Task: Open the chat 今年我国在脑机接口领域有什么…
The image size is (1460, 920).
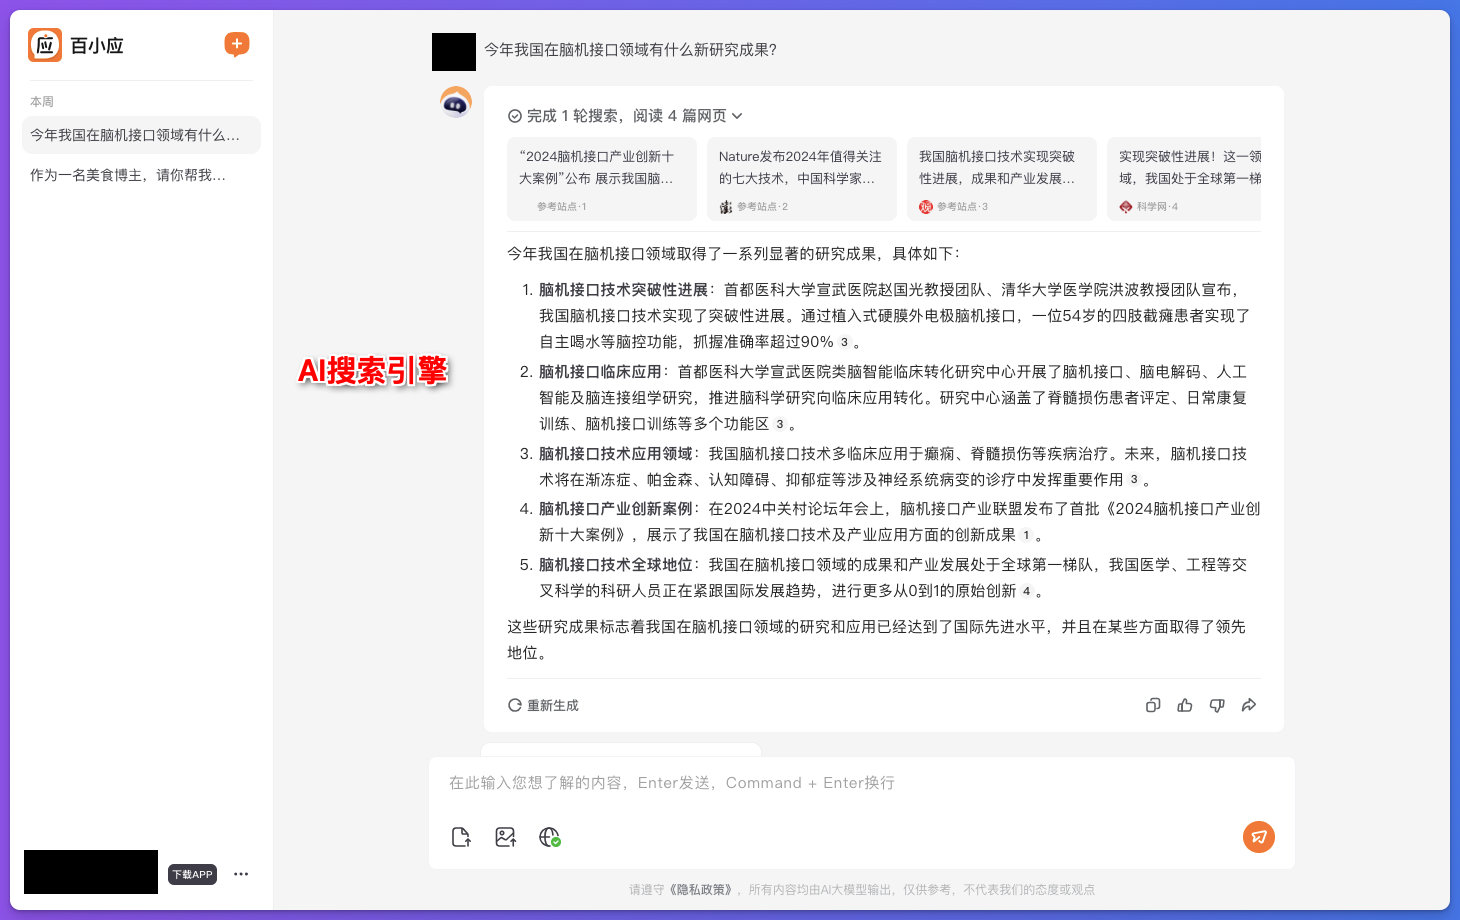Action: (141, 135)
